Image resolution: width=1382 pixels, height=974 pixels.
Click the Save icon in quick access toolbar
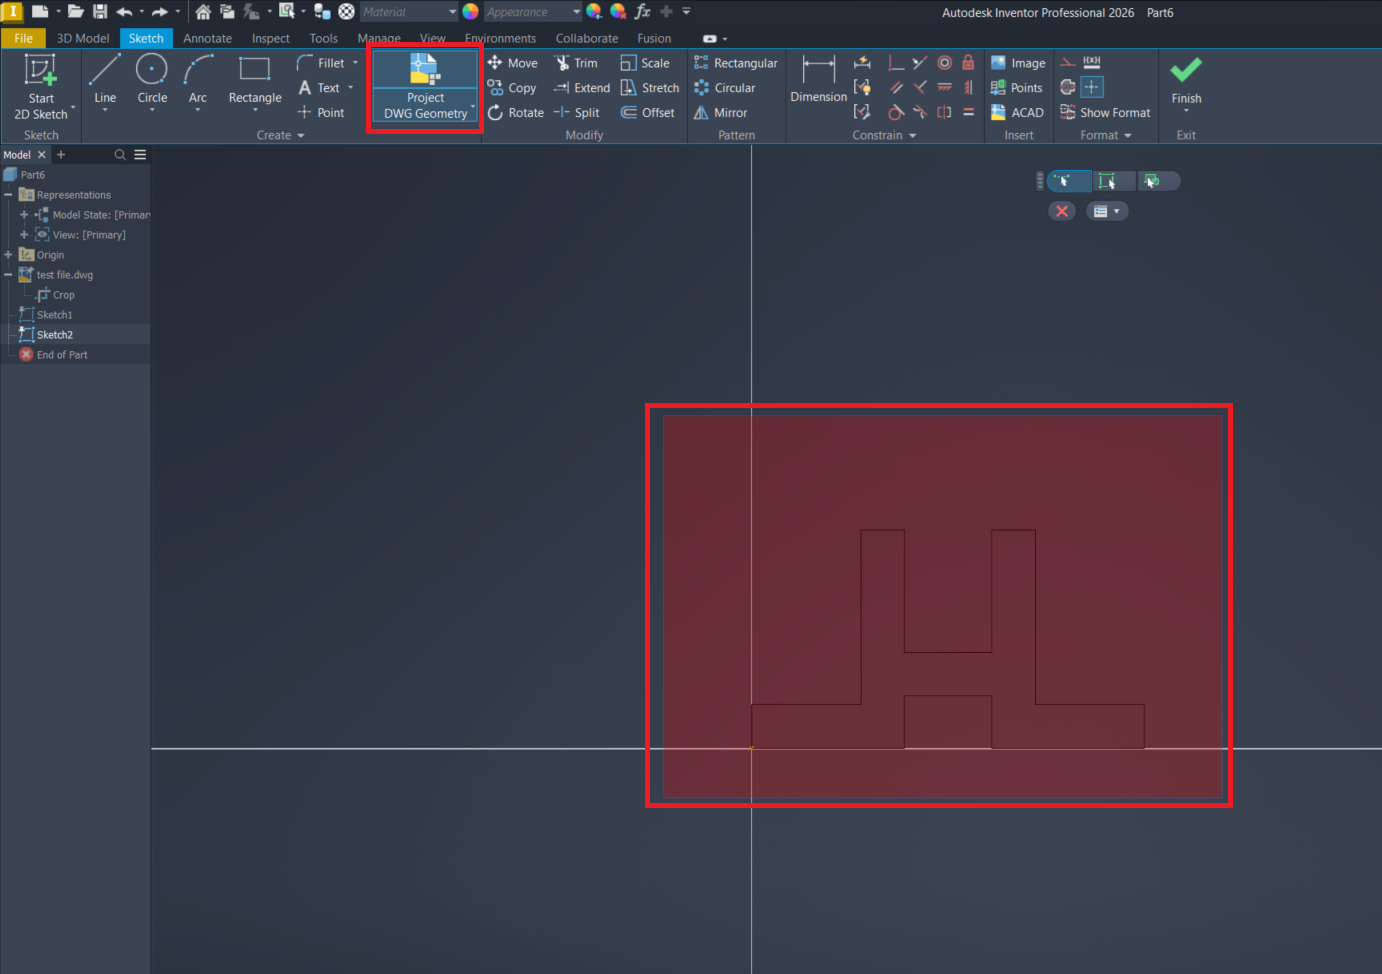100,12
